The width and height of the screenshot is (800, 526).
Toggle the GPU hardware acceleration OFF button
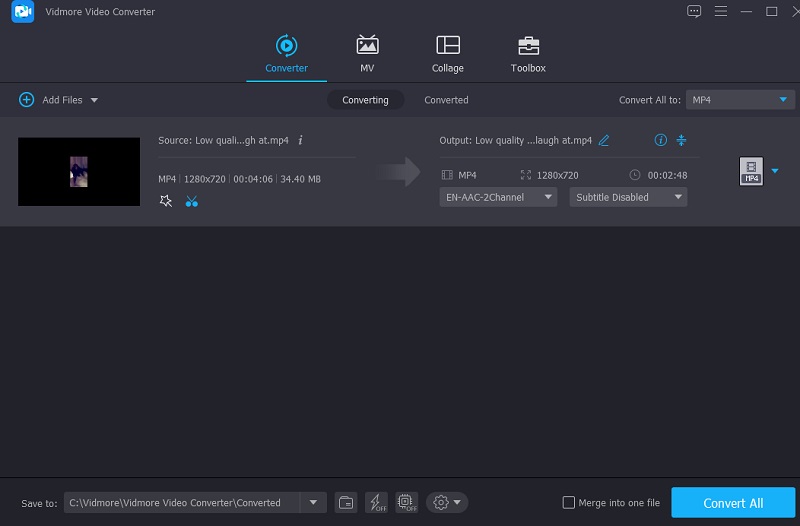tap(406, 502)
